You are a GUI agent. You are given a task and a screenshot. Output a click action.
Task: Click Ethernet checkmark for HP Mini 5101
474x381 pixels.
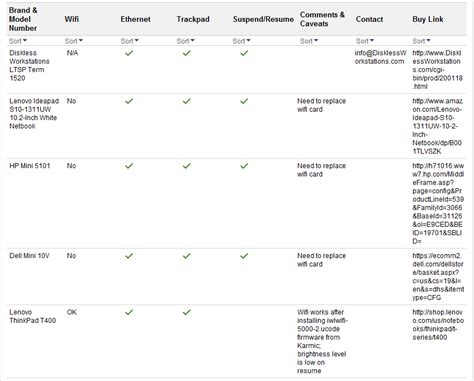click(x=129, y=166)
